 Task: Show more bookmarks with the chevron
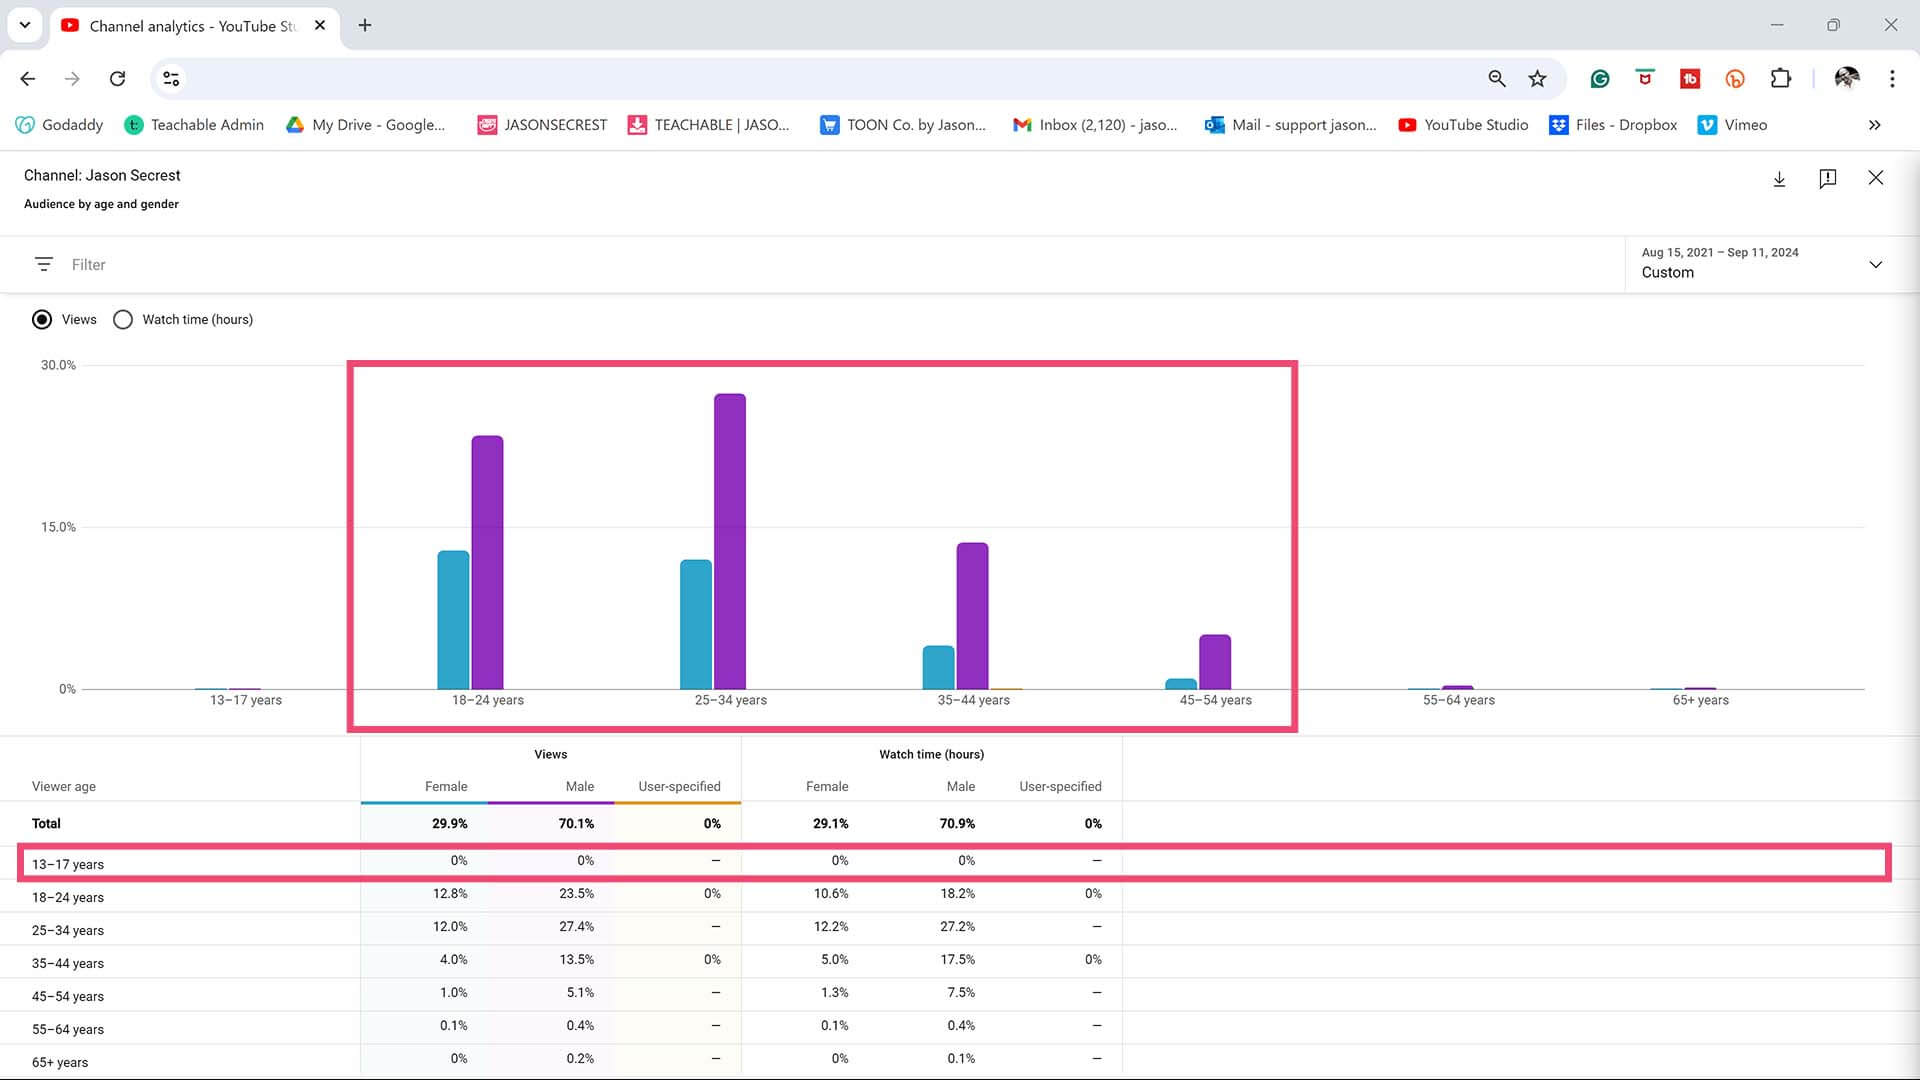(1874, 125)
